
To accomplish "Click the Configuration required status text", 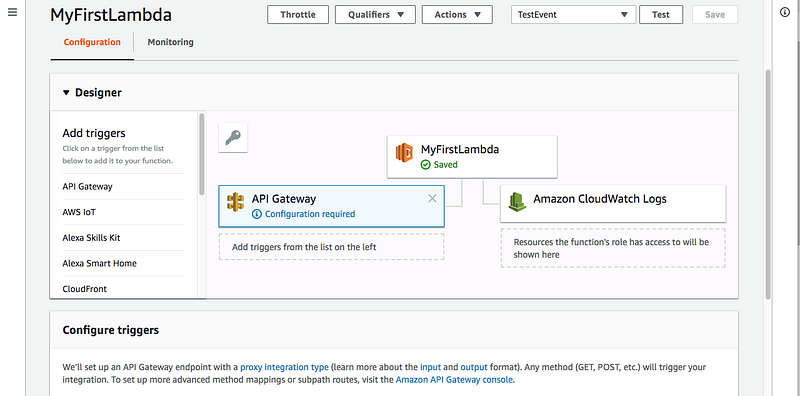I will click(x=310, y=214).
